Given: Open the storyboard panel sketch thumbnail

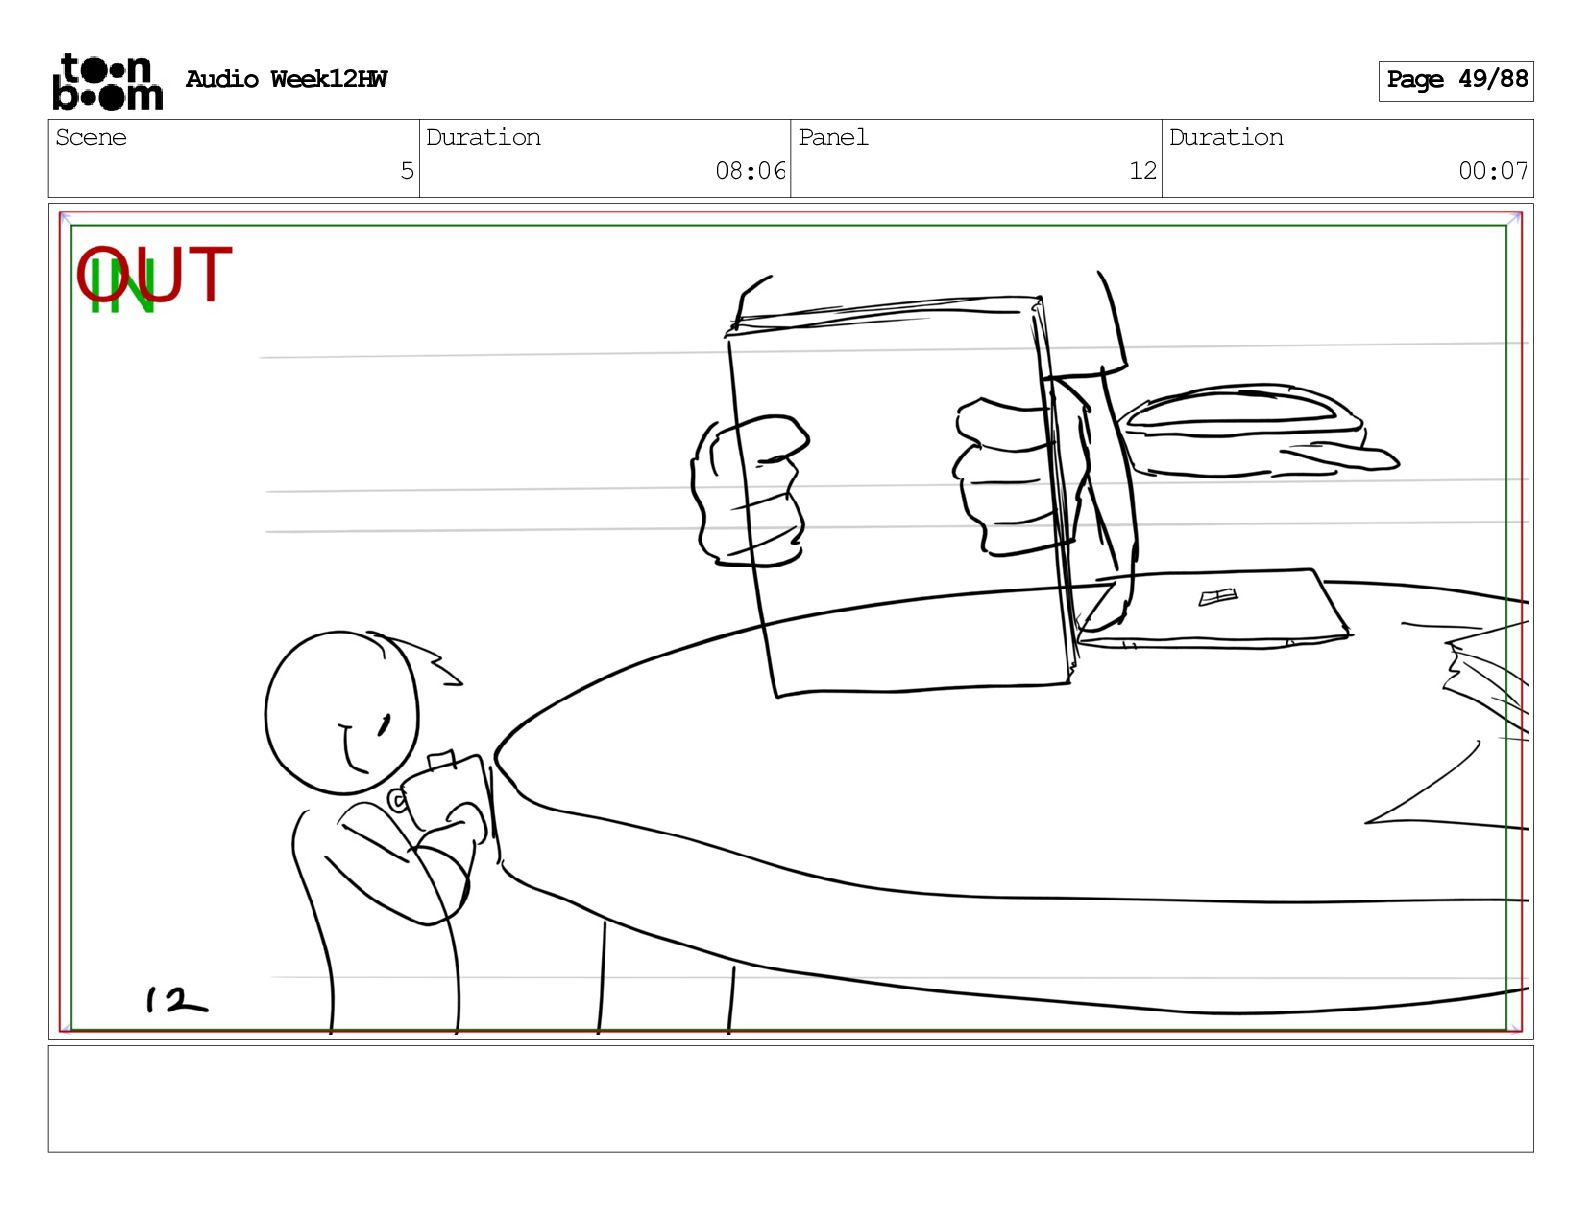Looking at the screenshot, I should click(x=790, y=621).
